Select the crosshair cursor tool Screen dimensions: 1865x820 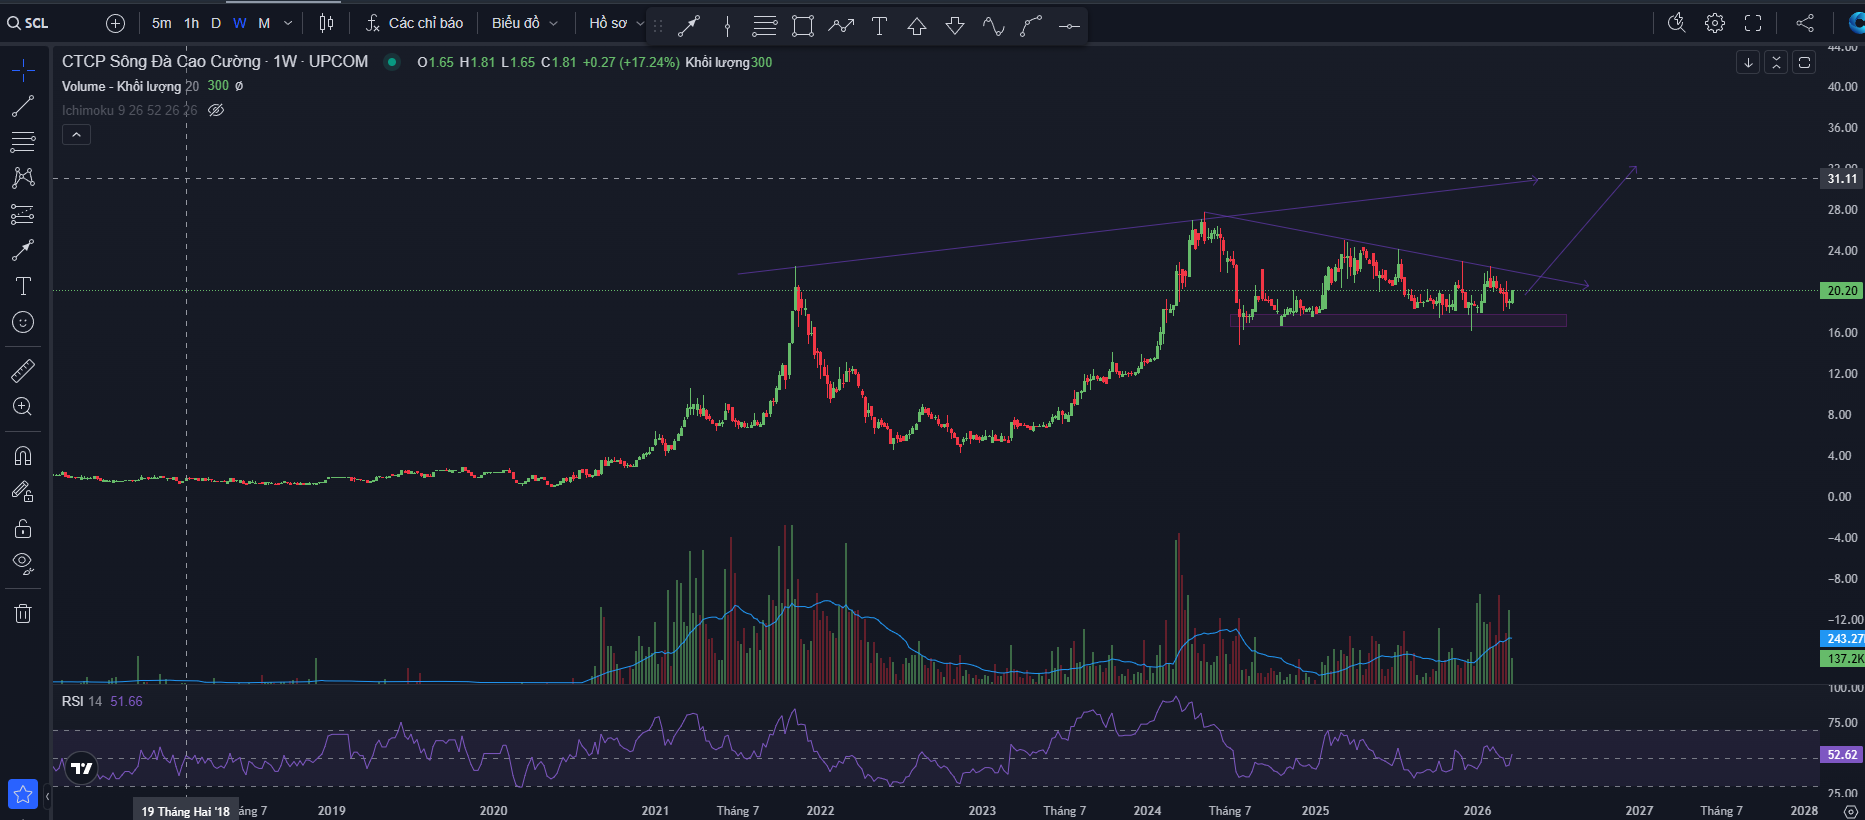click(23, 69)
